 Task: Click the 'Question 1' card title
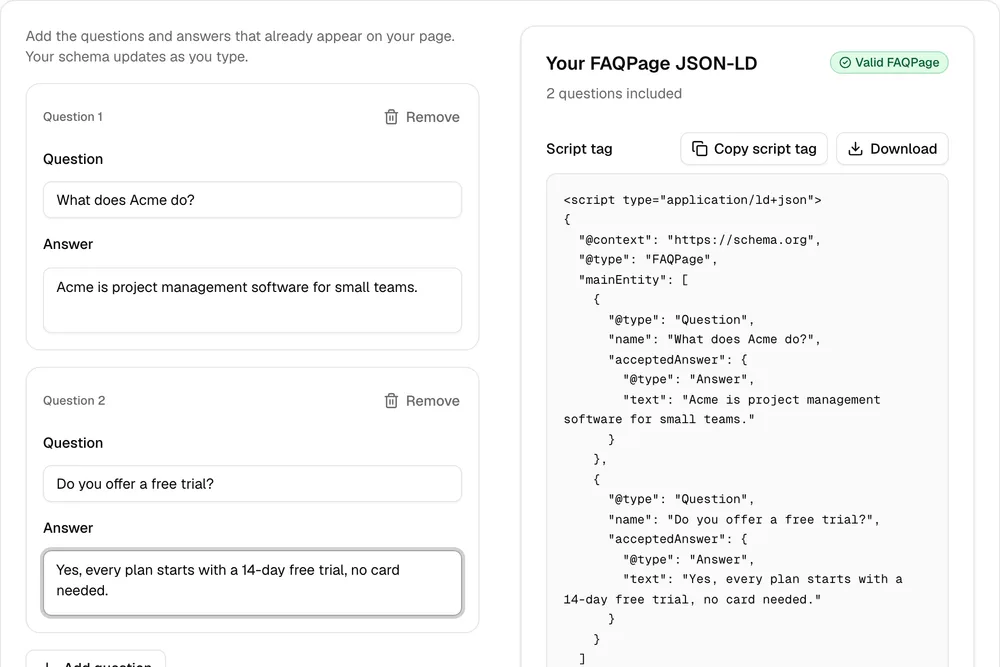[73, 117]
